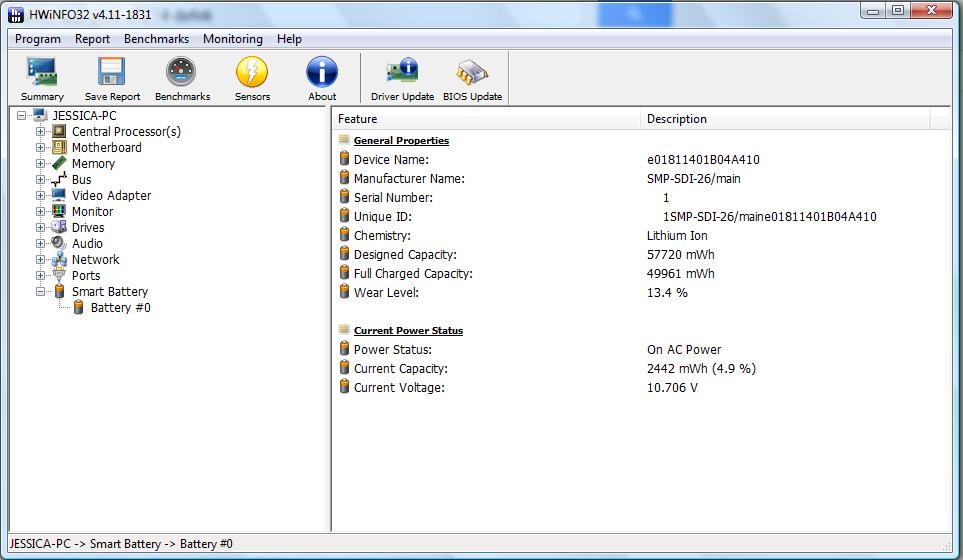
Task: Click the Motherboard tree icon
Action: coord(59,147)
